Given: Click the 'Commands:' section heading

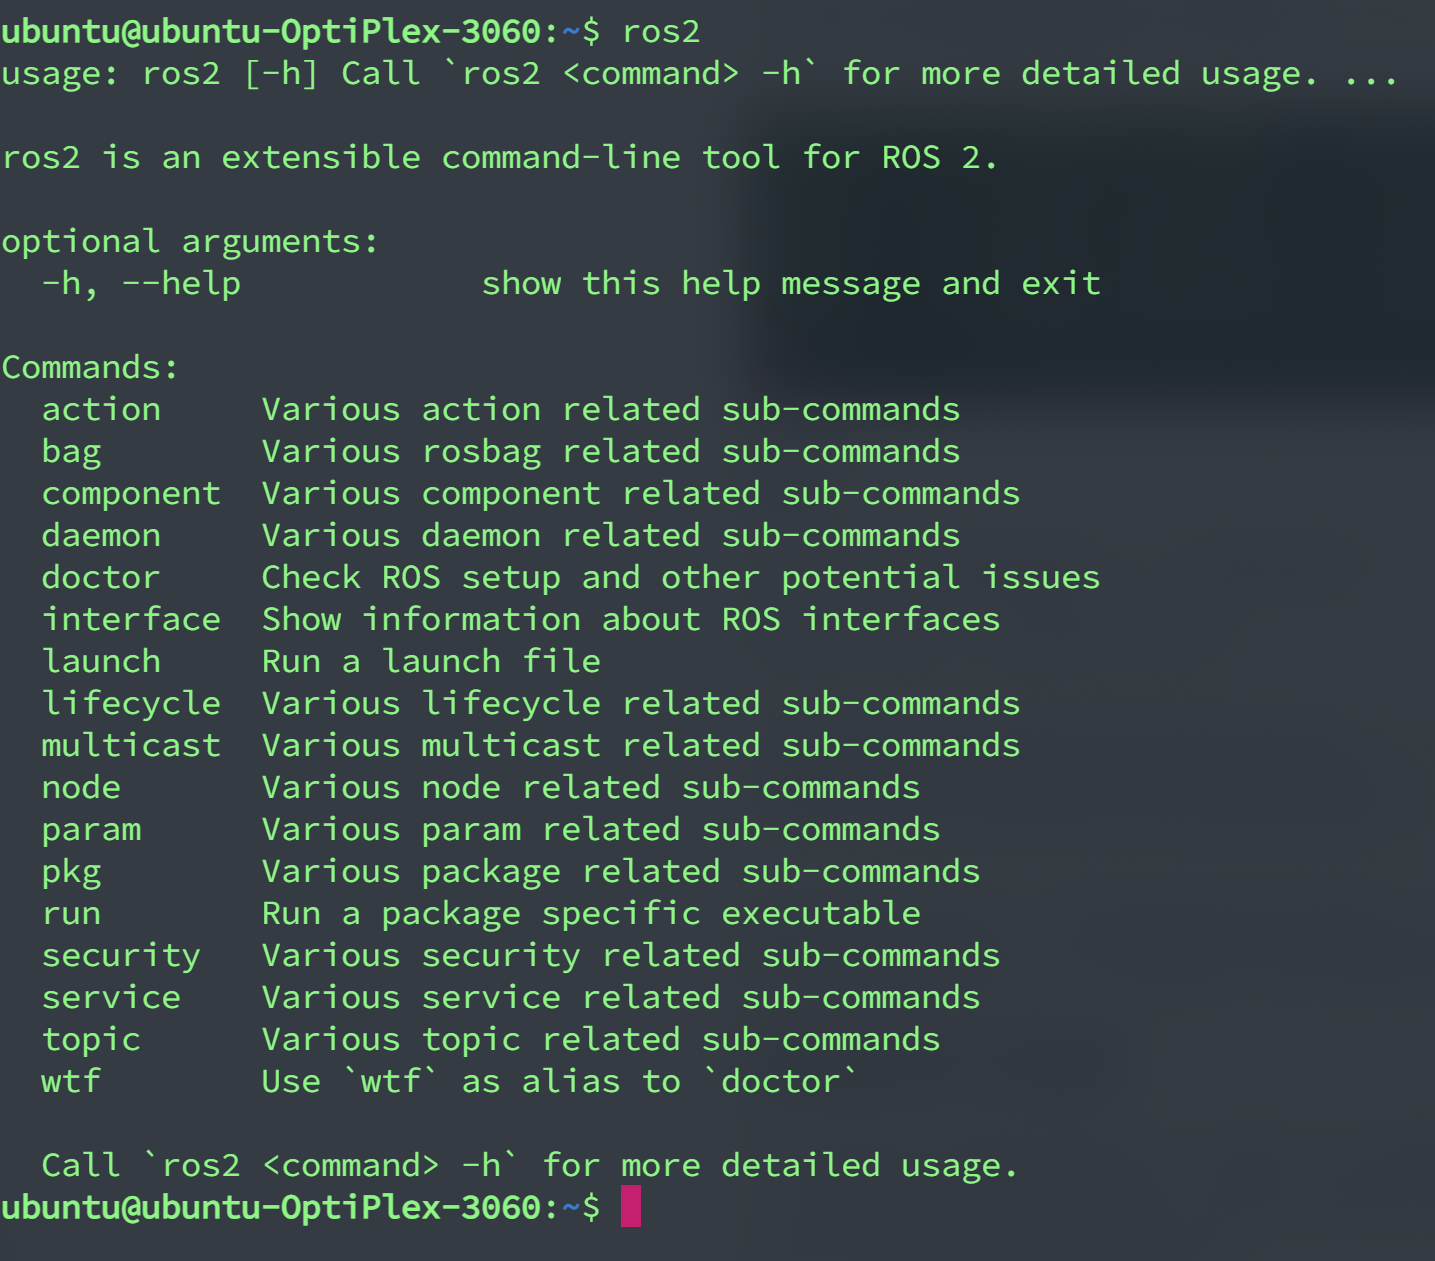Looking at the screenshot, I should 90,367.
